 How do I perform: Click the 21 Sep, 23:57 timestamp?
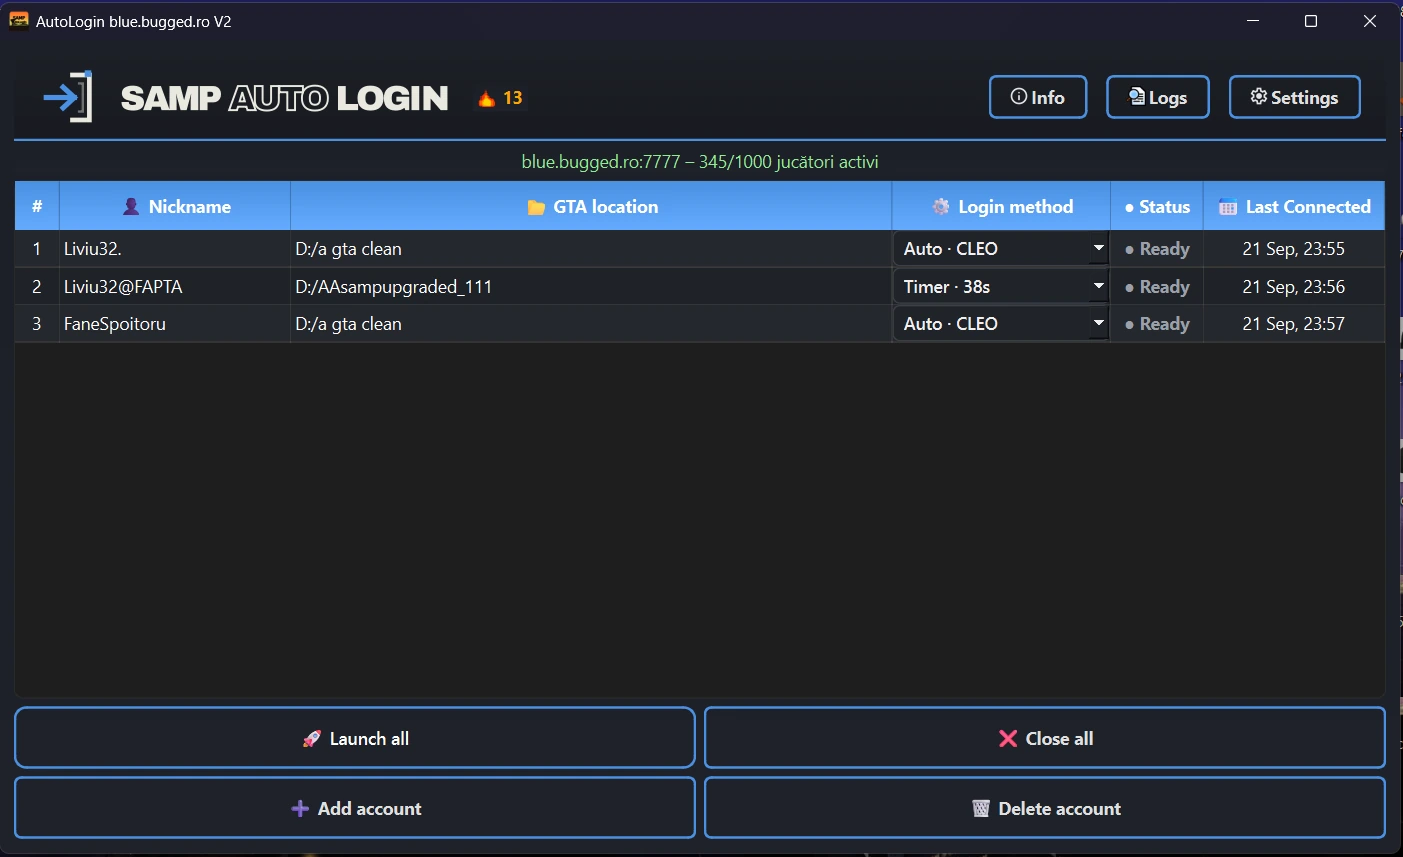[1294, 324]
